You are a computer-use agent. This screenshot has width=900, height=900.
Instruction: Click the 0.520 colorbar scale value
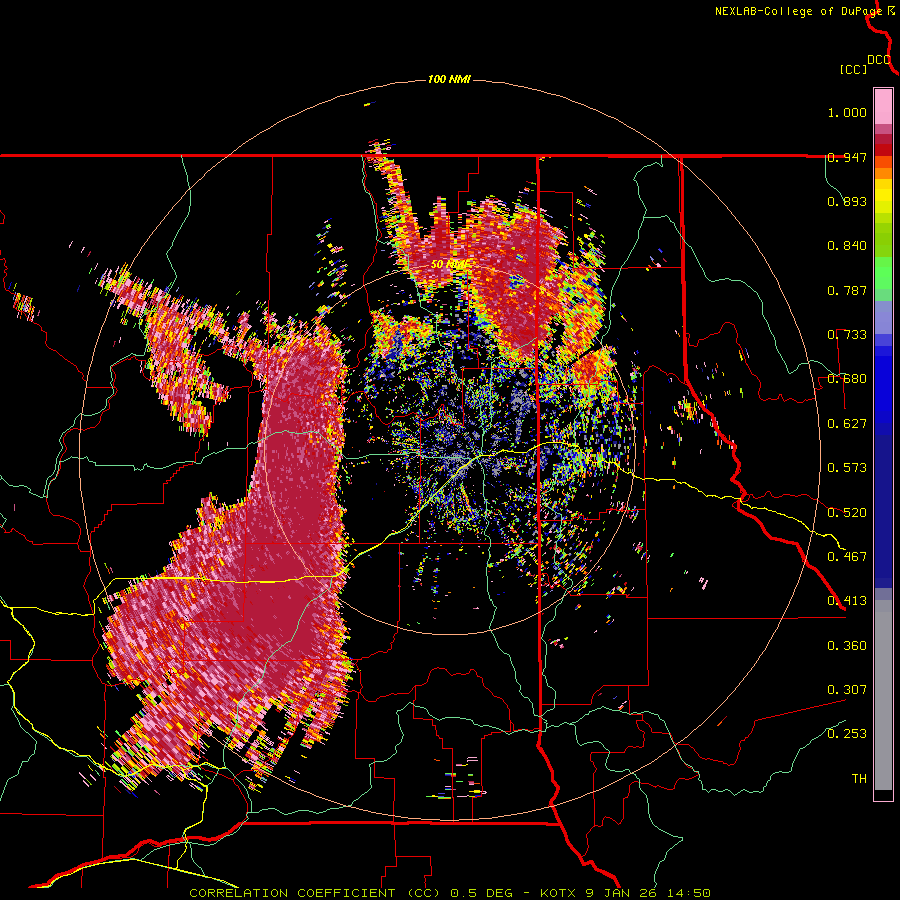pyautogui.click(x=847, y=513)
